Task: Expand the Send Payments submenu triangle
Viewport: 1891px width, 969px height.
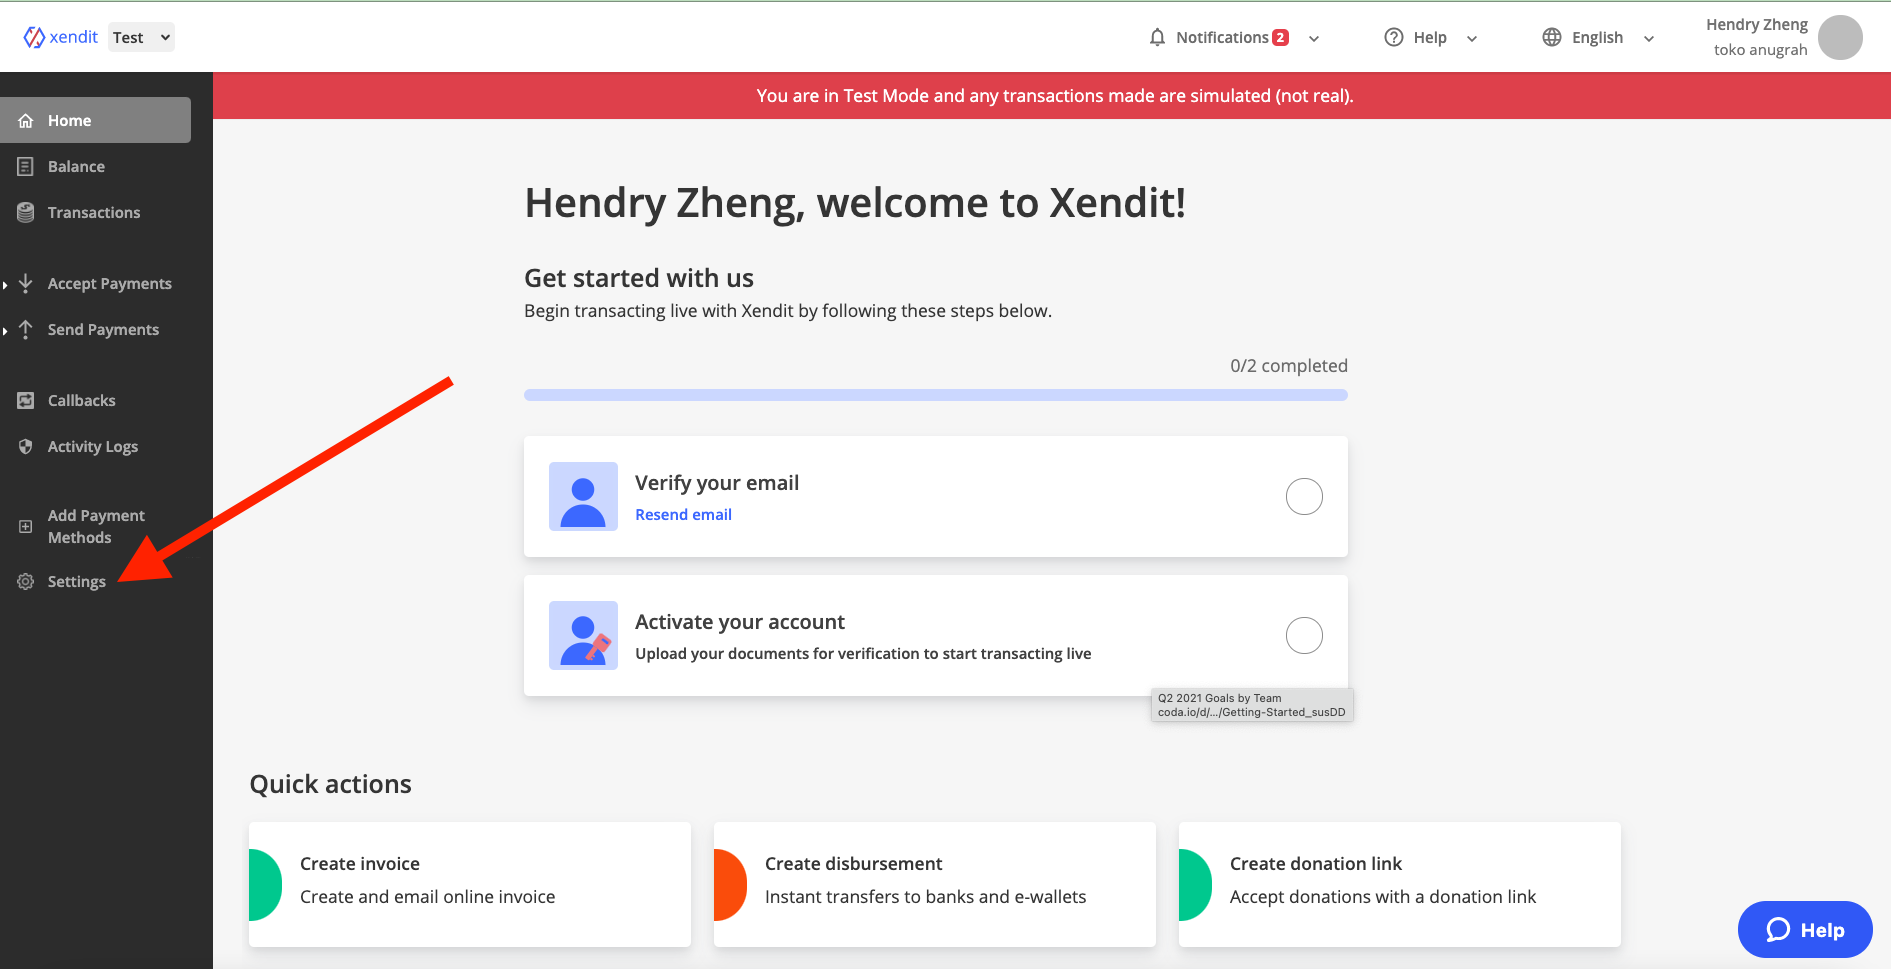Action: [5, 331]
